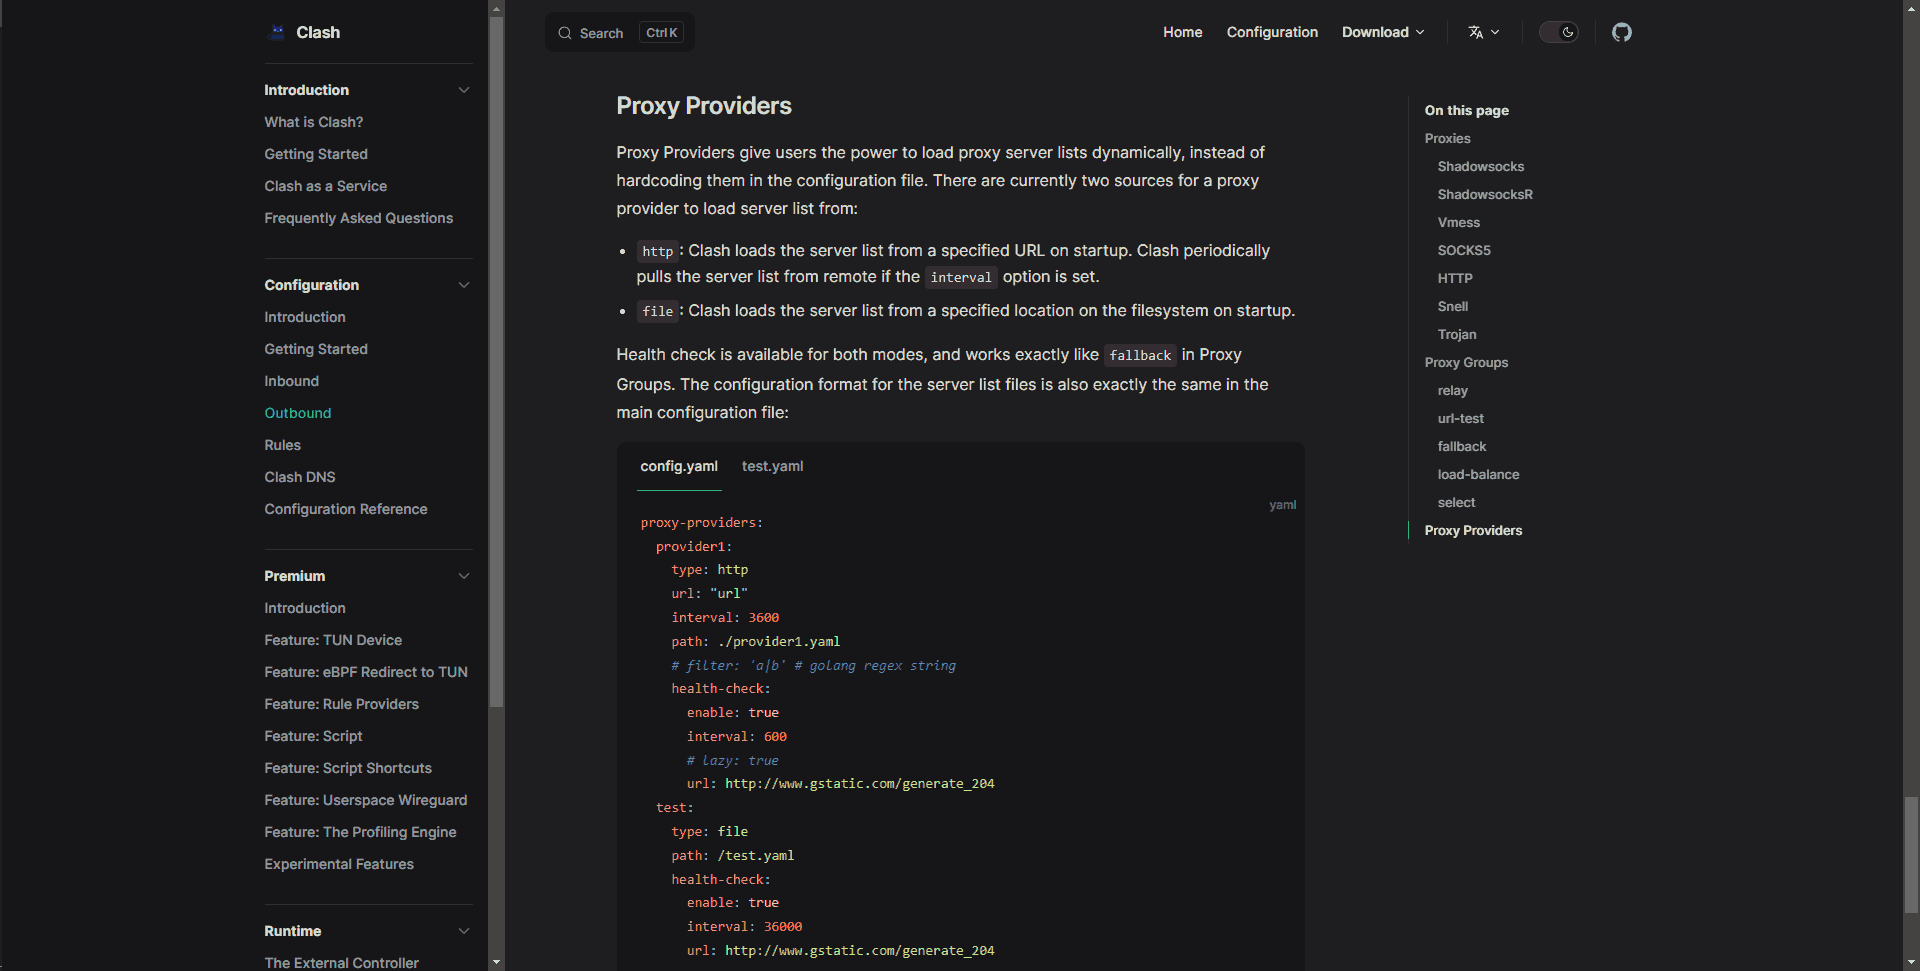The height and width of the screenshot is (971, 1920).
Task: Click the main page scrollbar thumb
Action: (x=1911, y=855)
